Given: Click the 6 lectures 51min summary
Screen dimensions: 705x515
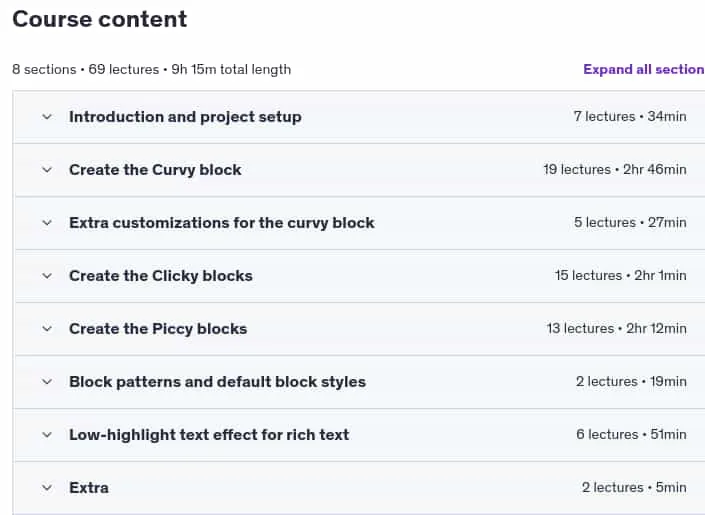Looking at the screenshot, I should pos(631,434).
